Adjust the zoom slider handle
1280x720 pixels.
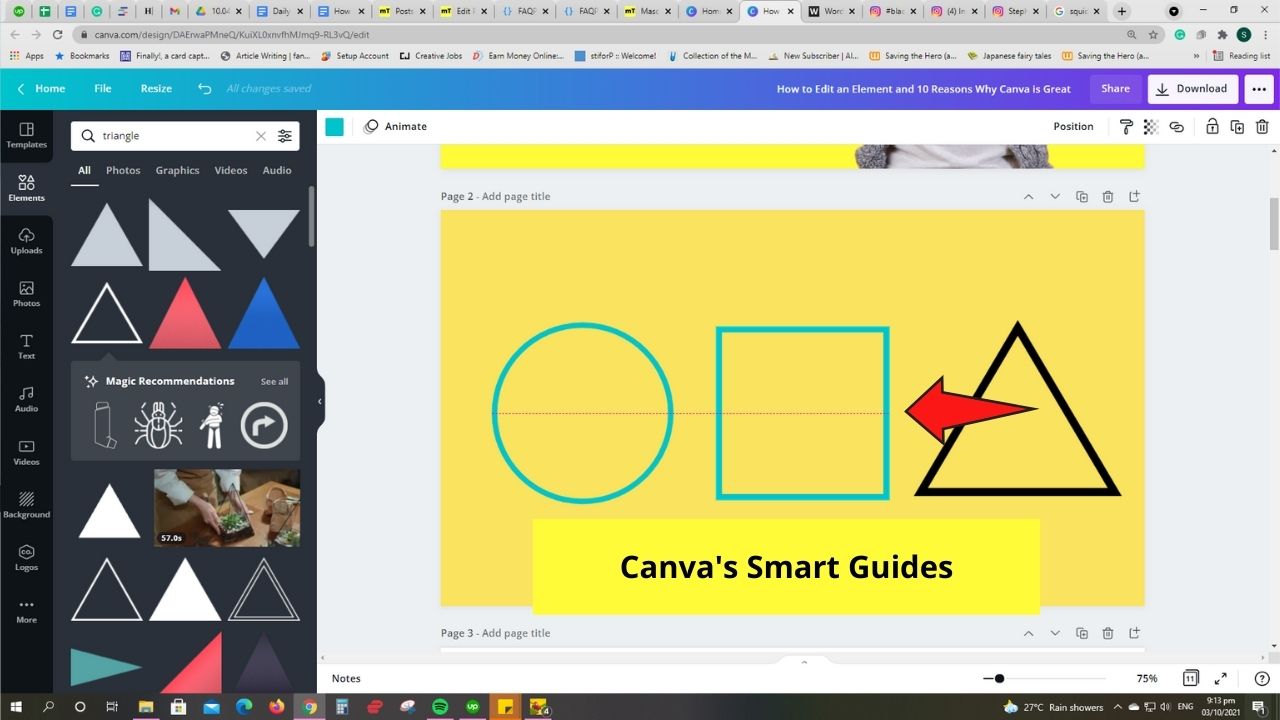click(x=999, y=678)
